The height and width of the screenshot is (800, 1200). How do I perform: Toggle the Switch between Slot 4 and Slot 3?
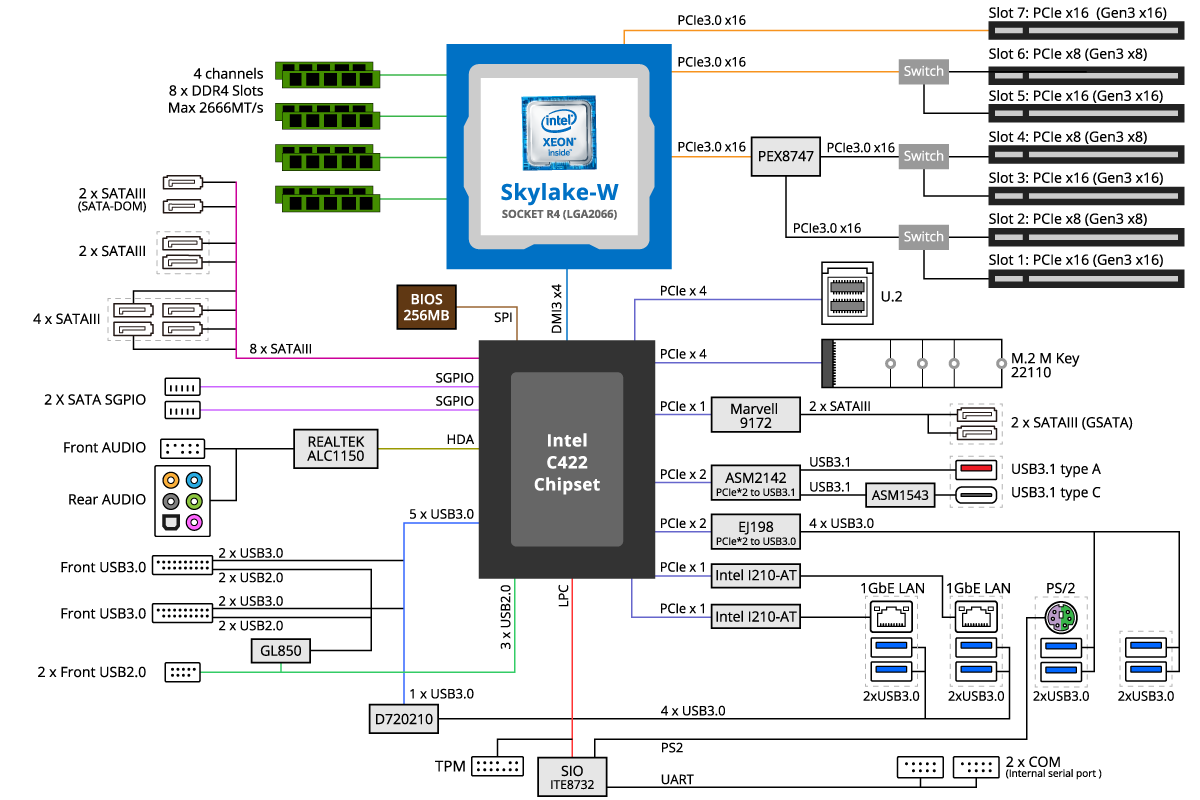(922, 156)
